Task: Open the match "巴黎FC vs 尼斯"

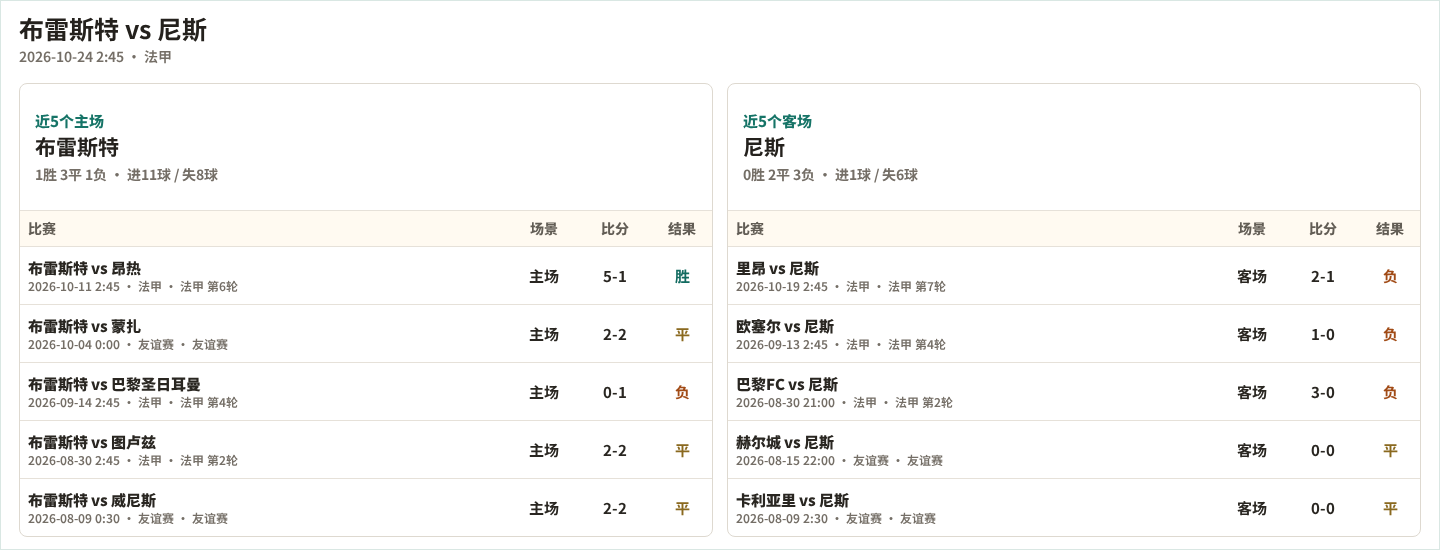Action: (x=787, y=384)
